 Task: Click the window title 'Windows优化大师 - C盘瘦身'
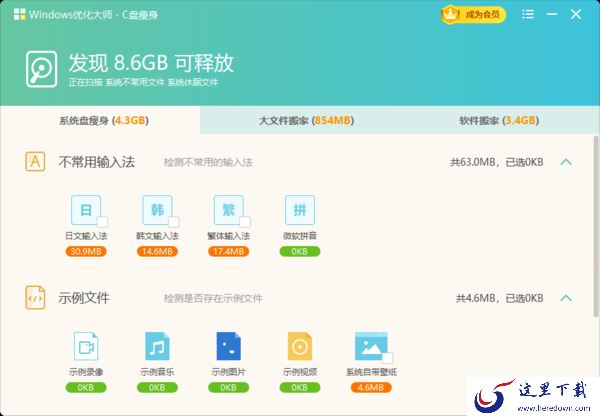[93, 15]
